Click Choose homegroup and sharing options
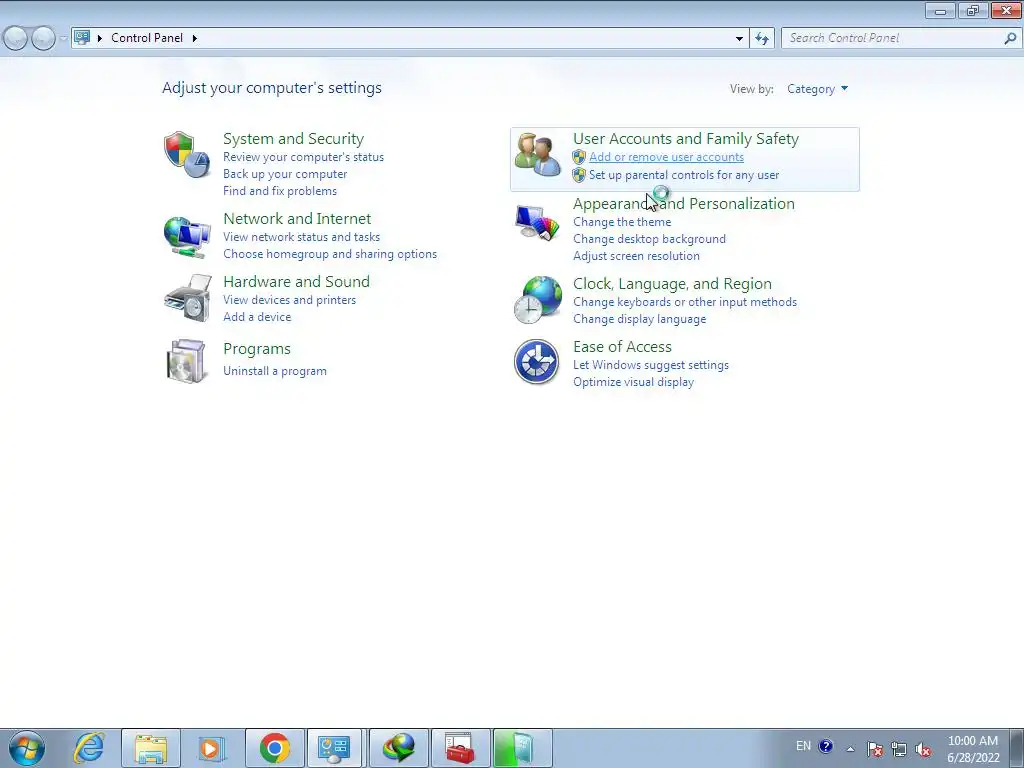Screen dimensions: 1024x768 [330, 254]
